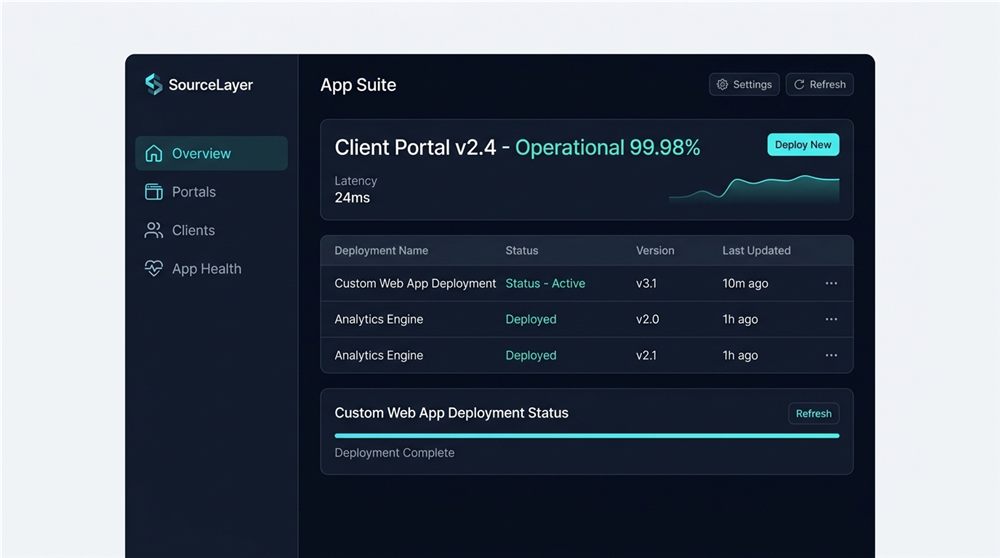
Task: Click Deployed status in the v2.0 row
Action: 531,319
